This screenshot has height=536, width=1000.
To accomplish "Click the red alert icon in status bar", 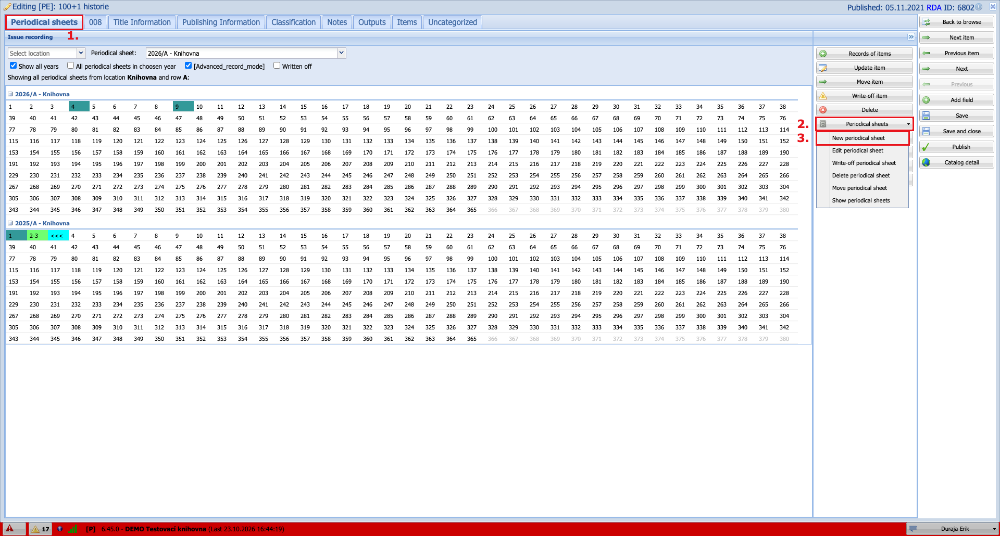I will (10, 529).
